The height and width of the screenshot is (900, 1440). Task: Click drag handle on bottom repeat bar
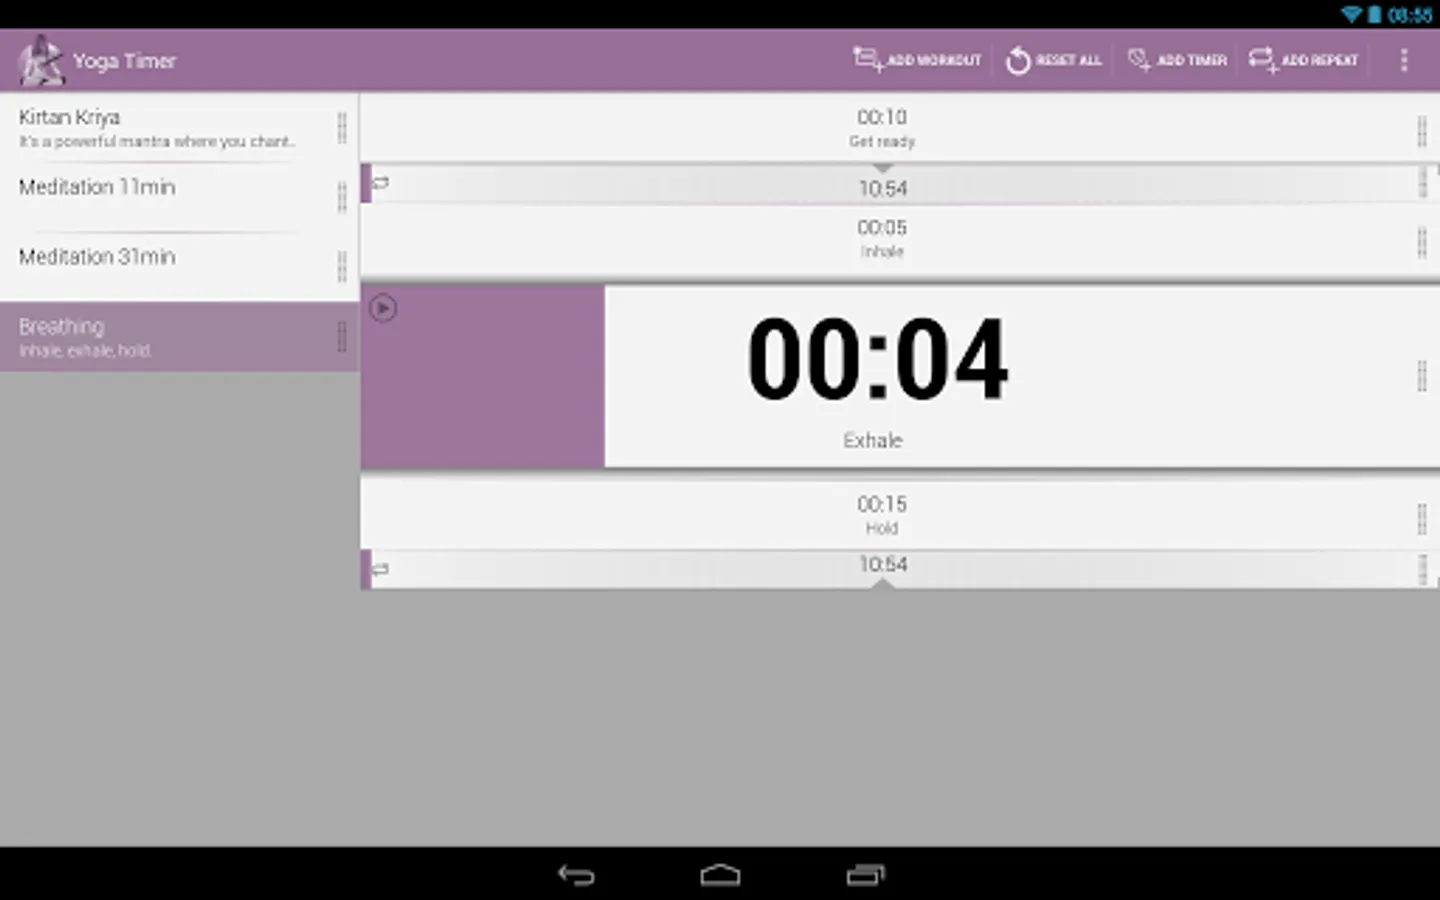(x=1423, y=569)
